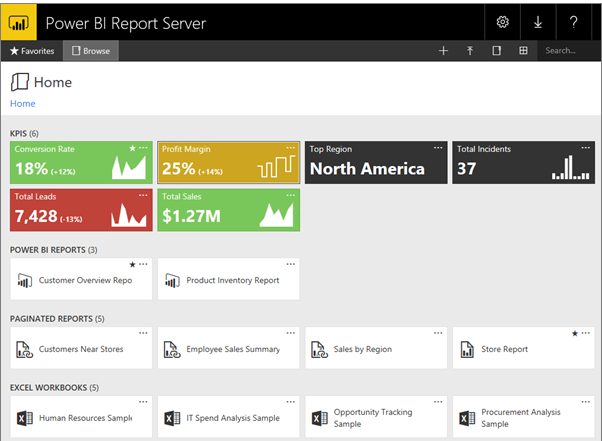Open IT Spend Analysis Sample workbook
This screenshot has height=441, width=602.
229,417
